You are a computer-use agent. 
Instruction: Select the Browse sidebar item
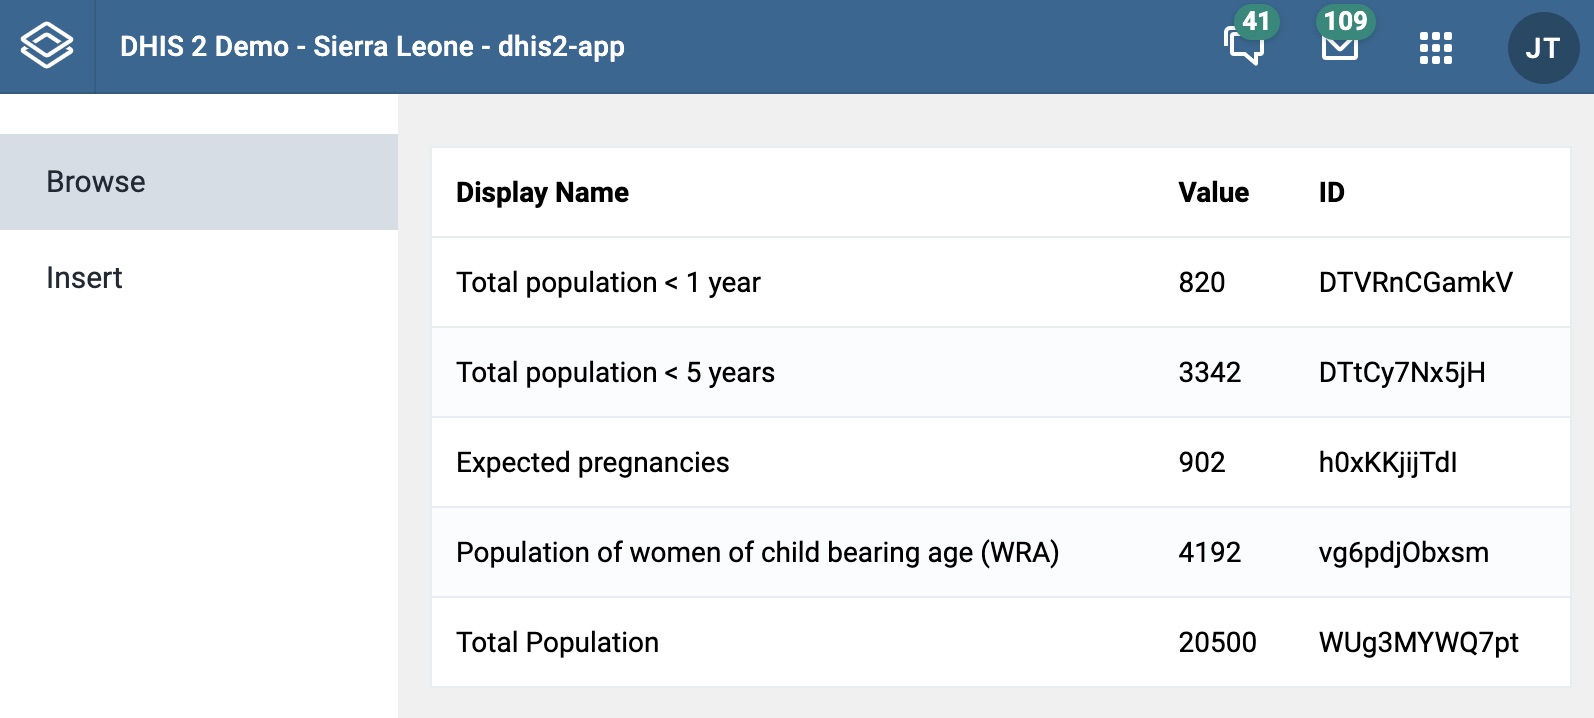(x=199, y=182)
